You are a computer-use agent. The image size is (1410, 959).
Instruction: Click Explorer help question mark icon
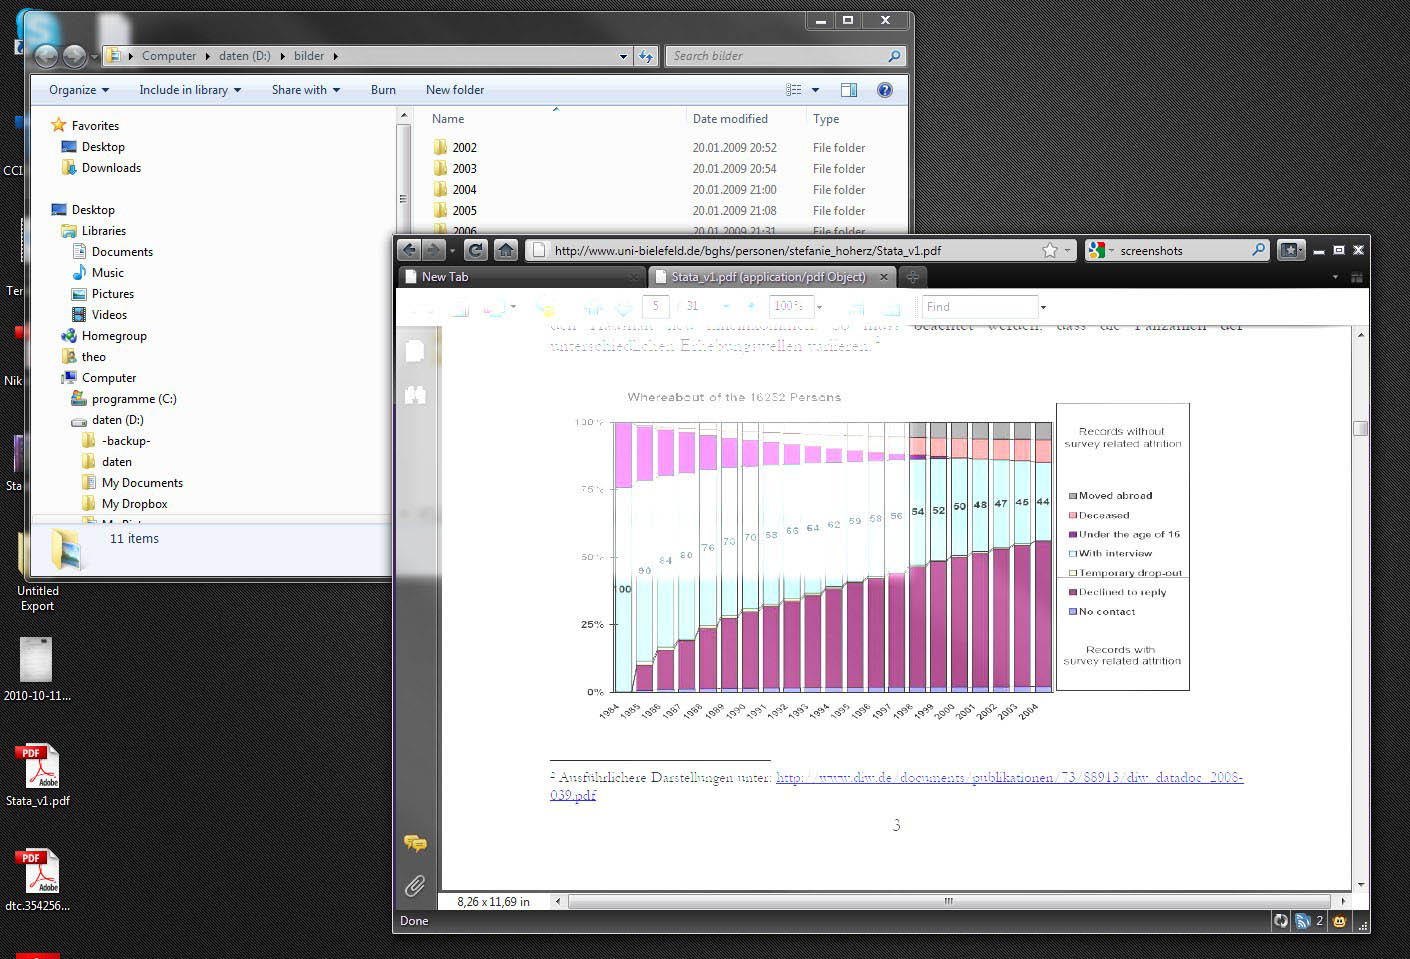884,90
